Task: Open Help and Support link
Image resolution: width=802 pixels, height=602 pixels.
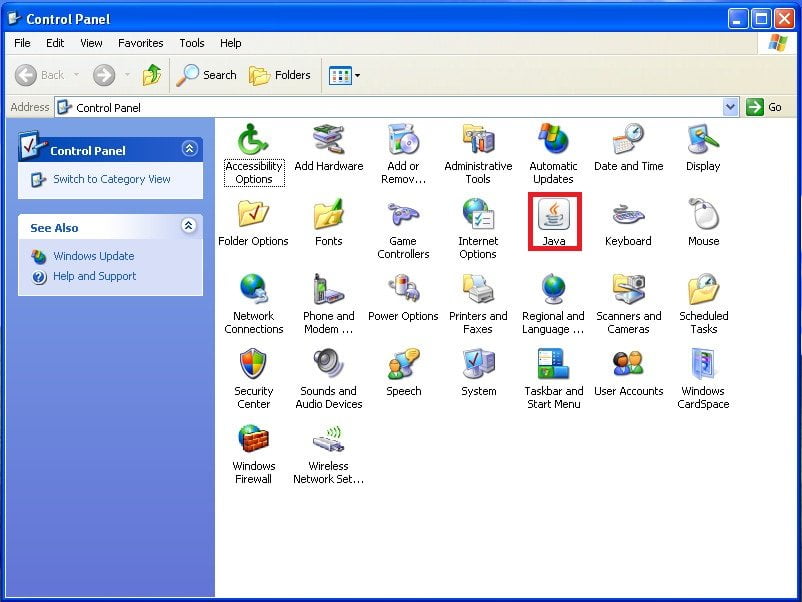Action: 95,276
